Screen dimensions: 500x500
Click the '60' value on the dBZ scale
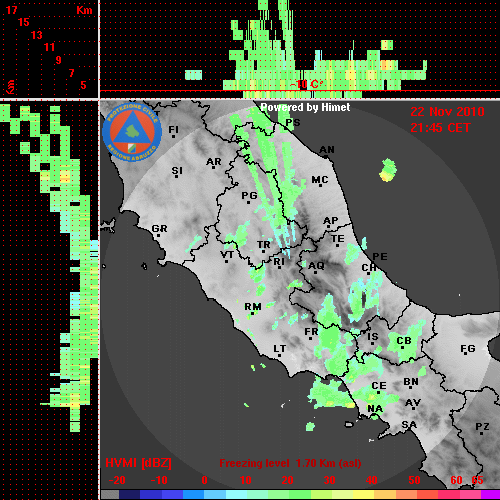pyautogui.click(x=456, y=480)
